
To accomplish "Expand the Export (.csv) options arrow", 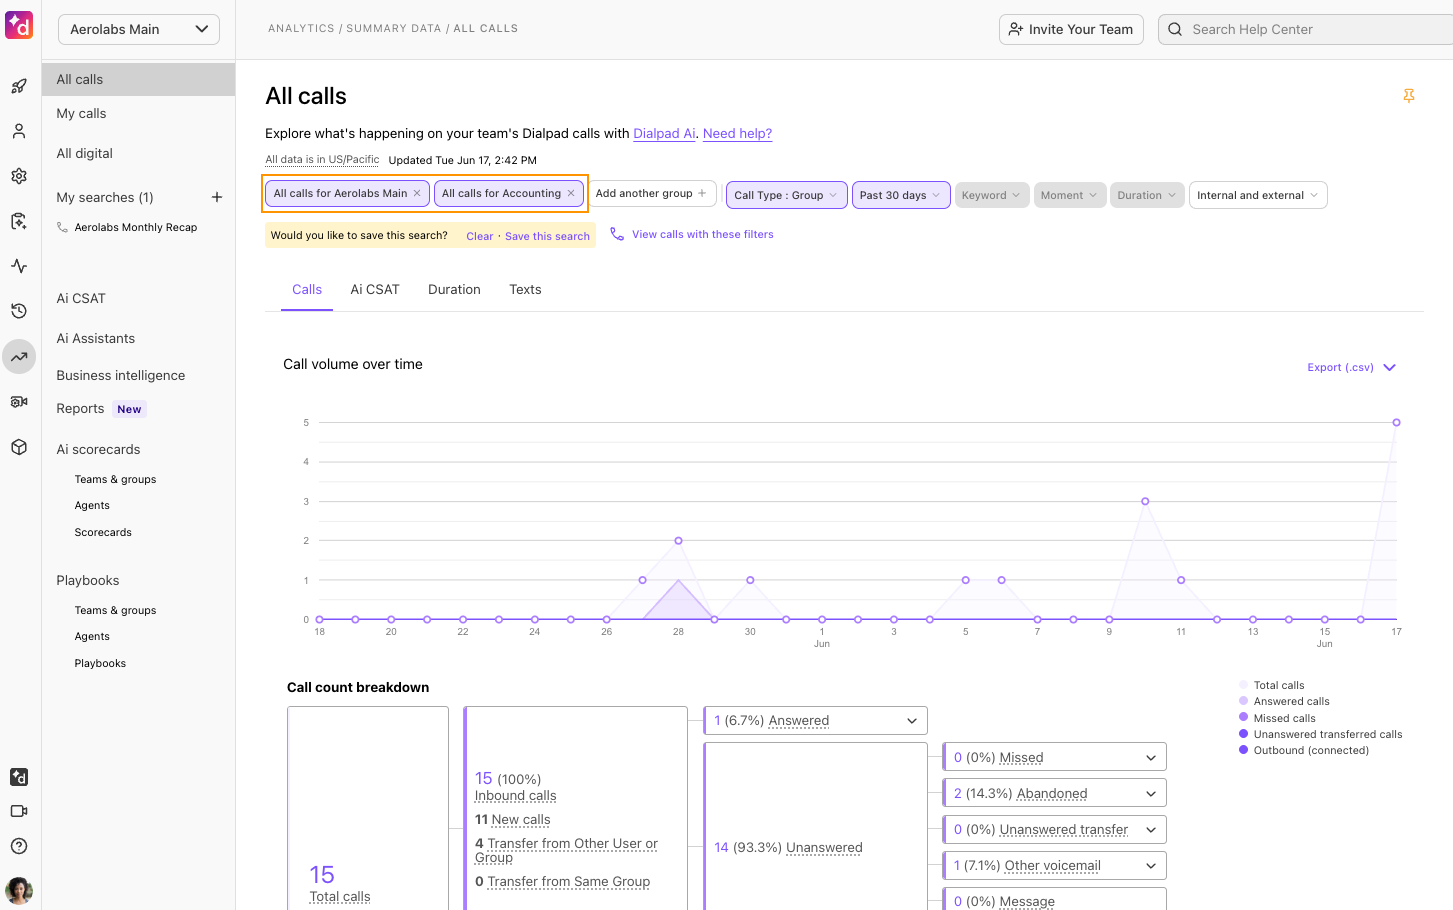I will (1389, 368).
